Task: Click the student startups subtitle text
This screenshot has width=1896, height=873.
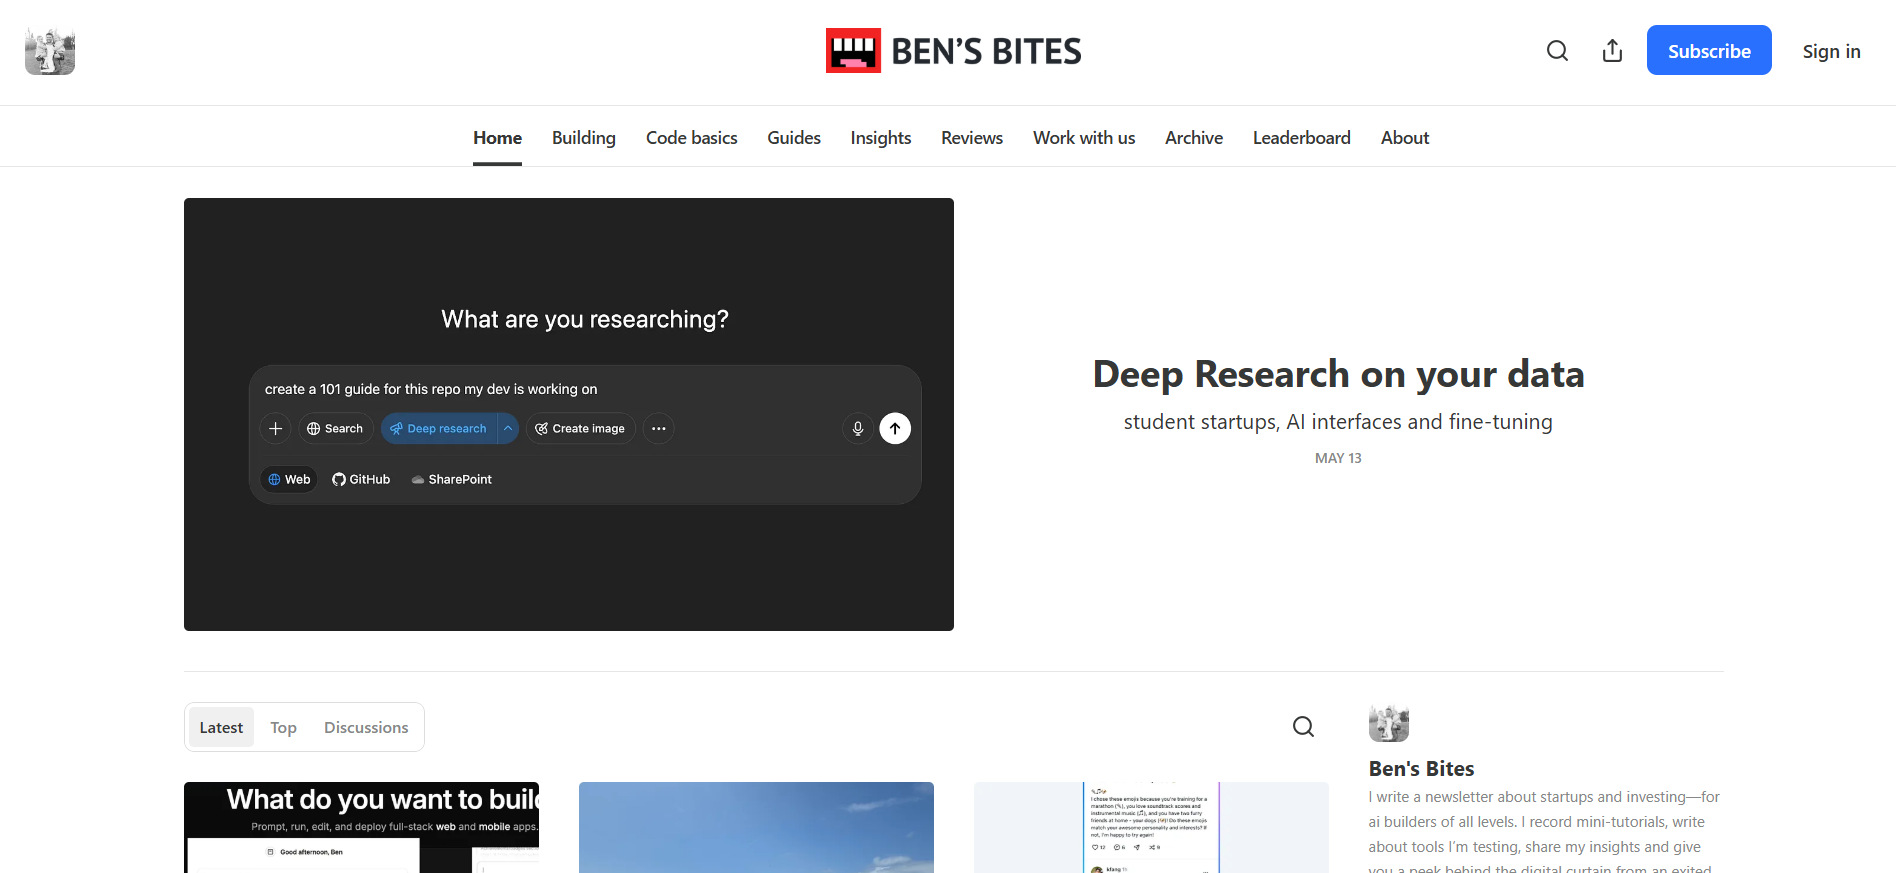Action: click(1338, 422)
